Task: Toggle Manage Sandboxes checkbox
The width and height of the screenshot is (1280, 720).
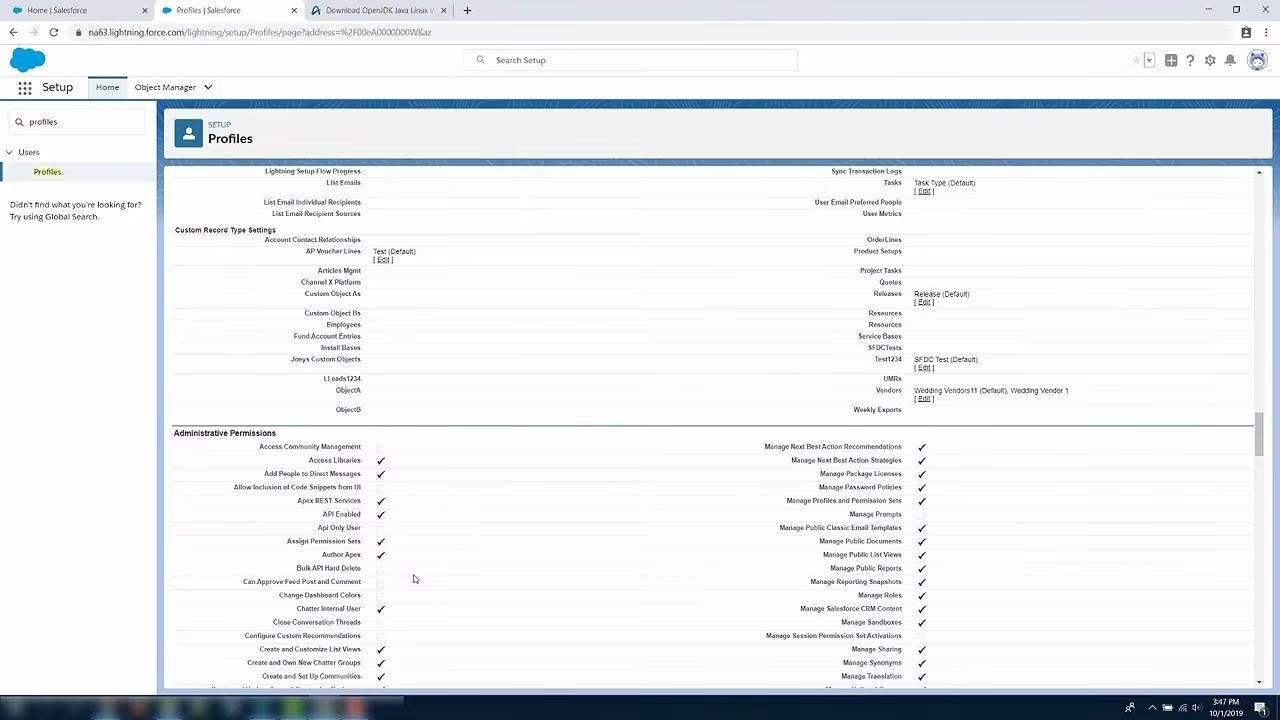Action: point(921,623)
